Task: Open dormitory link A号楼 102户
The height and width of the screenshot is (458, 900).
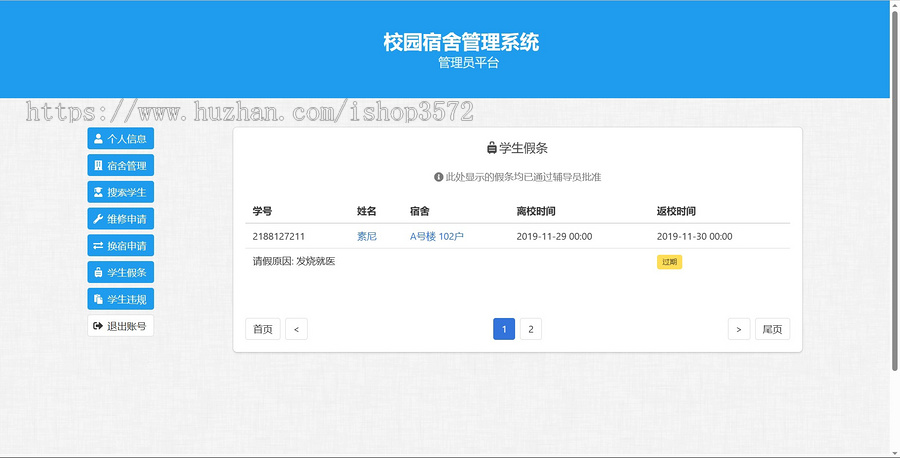Action: [x=437, y=236]
